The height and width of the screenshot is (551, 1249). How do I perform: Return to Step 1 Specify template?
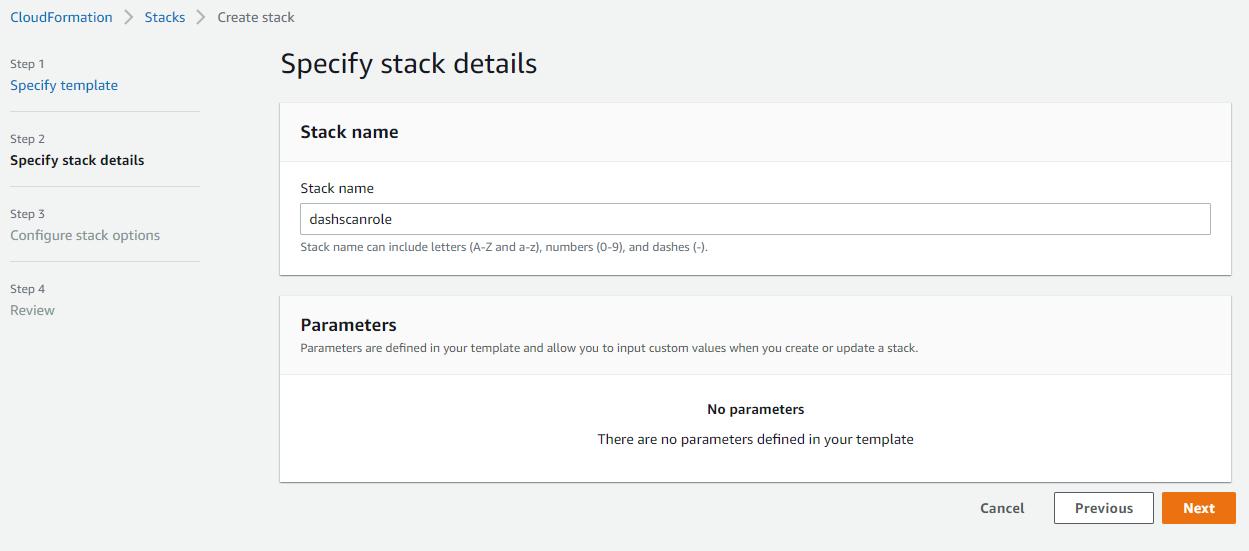click(64, 85)
